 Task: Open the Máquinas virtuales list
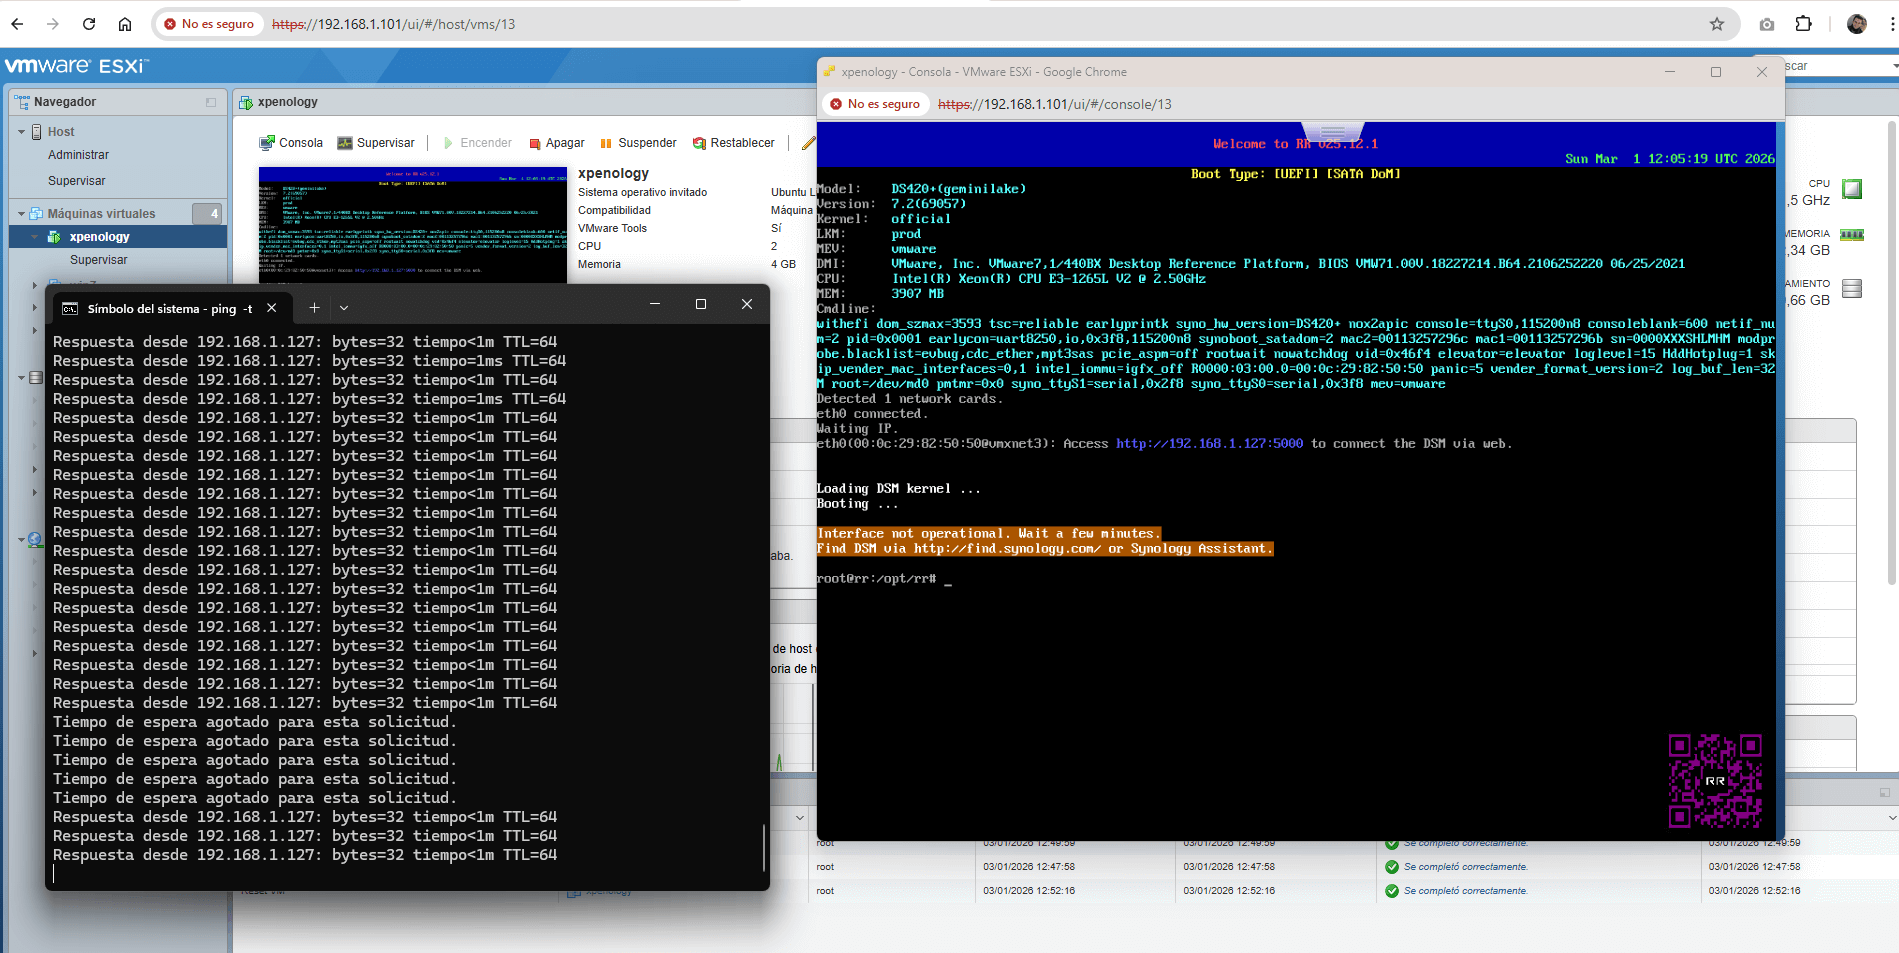[101, 214]
